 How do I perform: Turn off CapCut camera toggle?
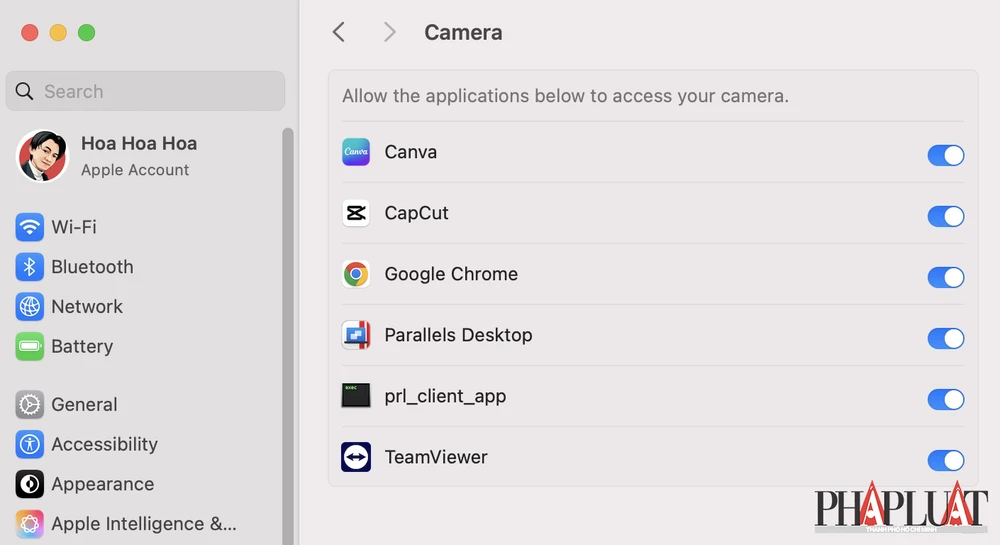pyautogui.click(x=945, y=216)
